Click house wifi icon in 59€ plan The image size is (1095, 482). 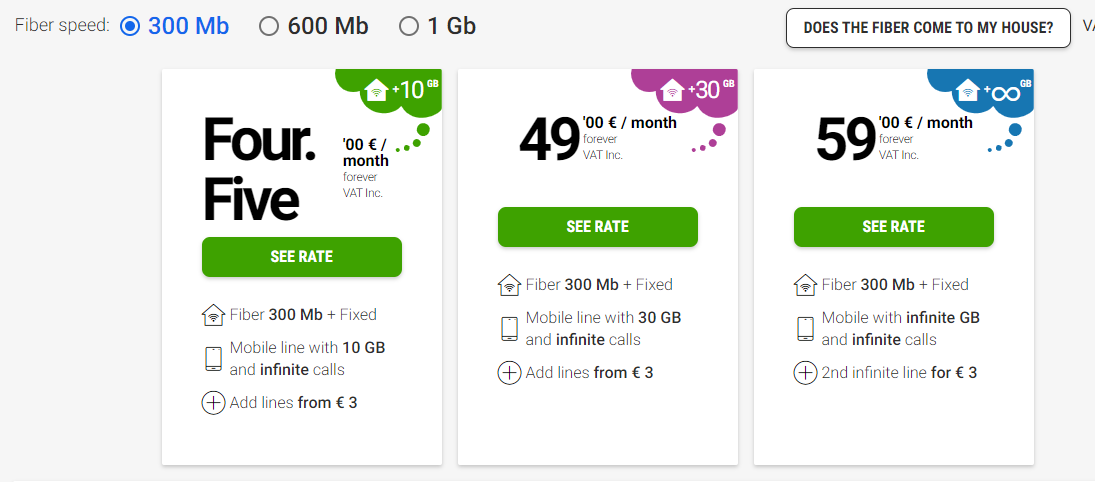tap(805, 285)
